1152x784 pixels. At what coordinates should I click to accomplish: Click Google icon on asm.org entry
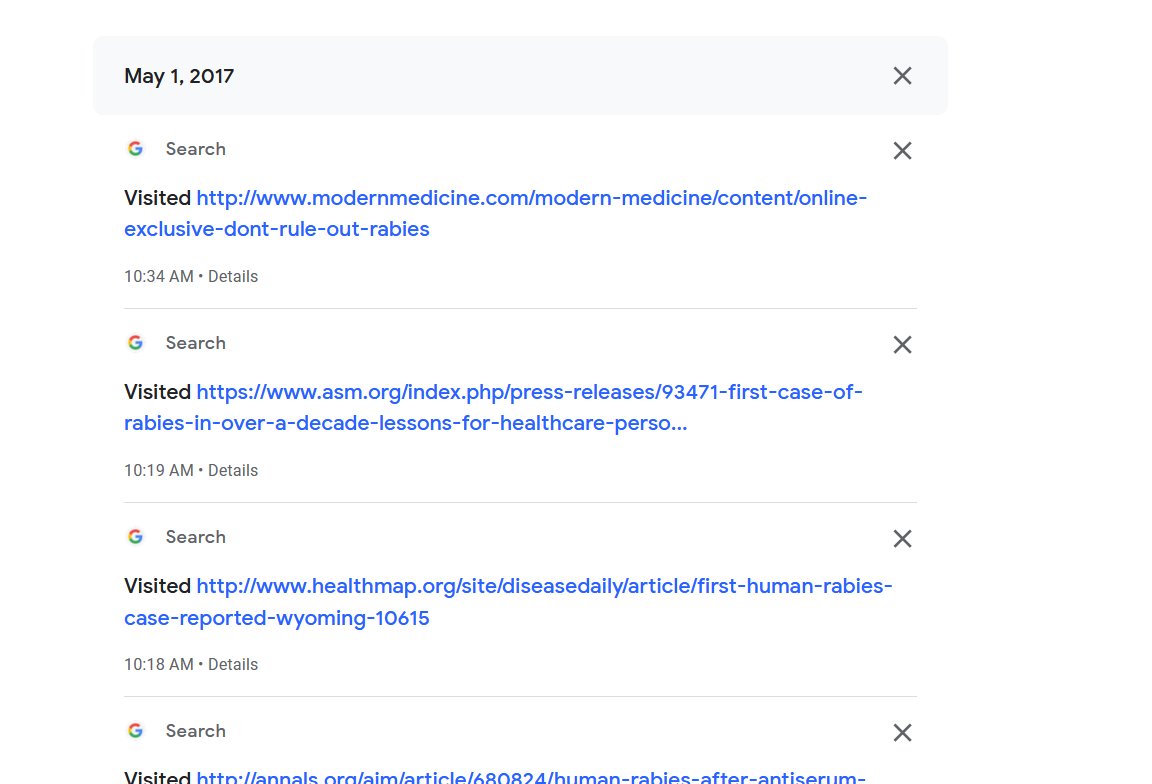coord(135,342)
